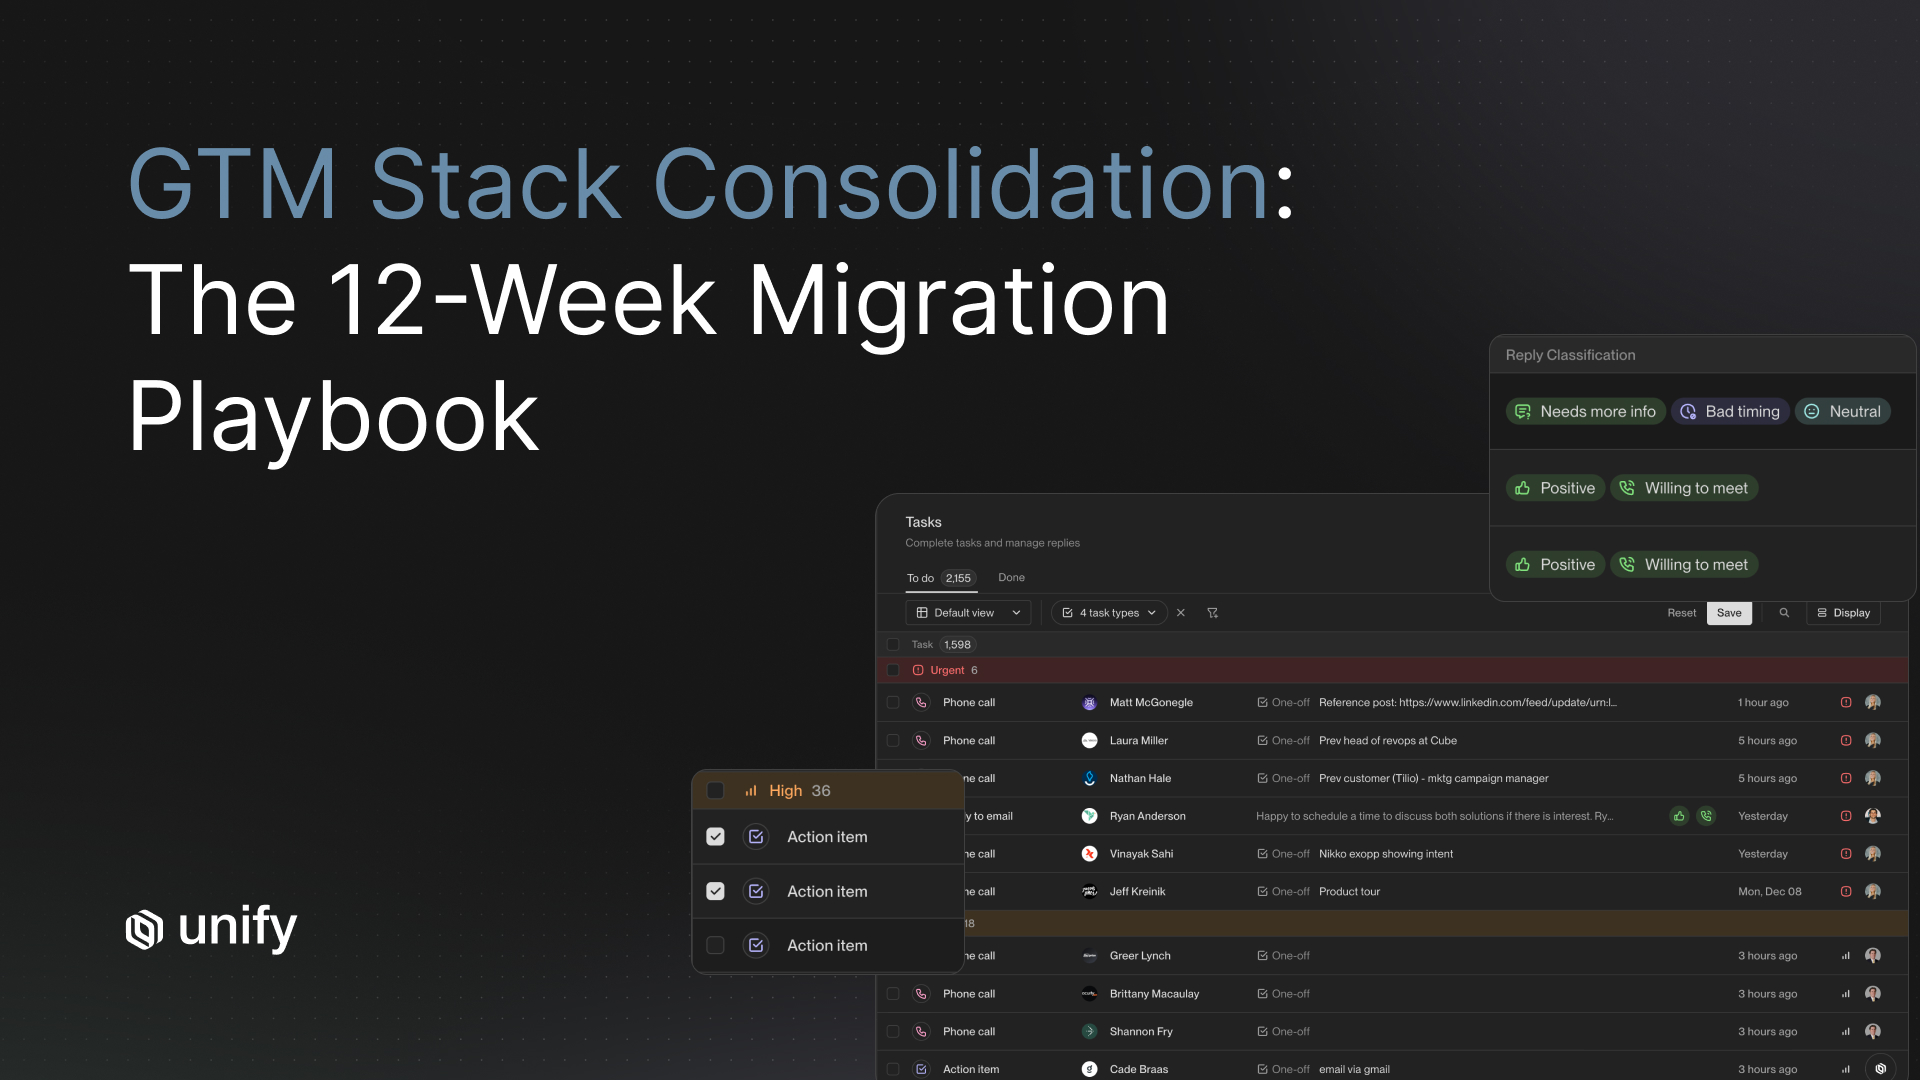Expand the 4 task types dropdown
1920x1080 pixels.
point(1109,613)
